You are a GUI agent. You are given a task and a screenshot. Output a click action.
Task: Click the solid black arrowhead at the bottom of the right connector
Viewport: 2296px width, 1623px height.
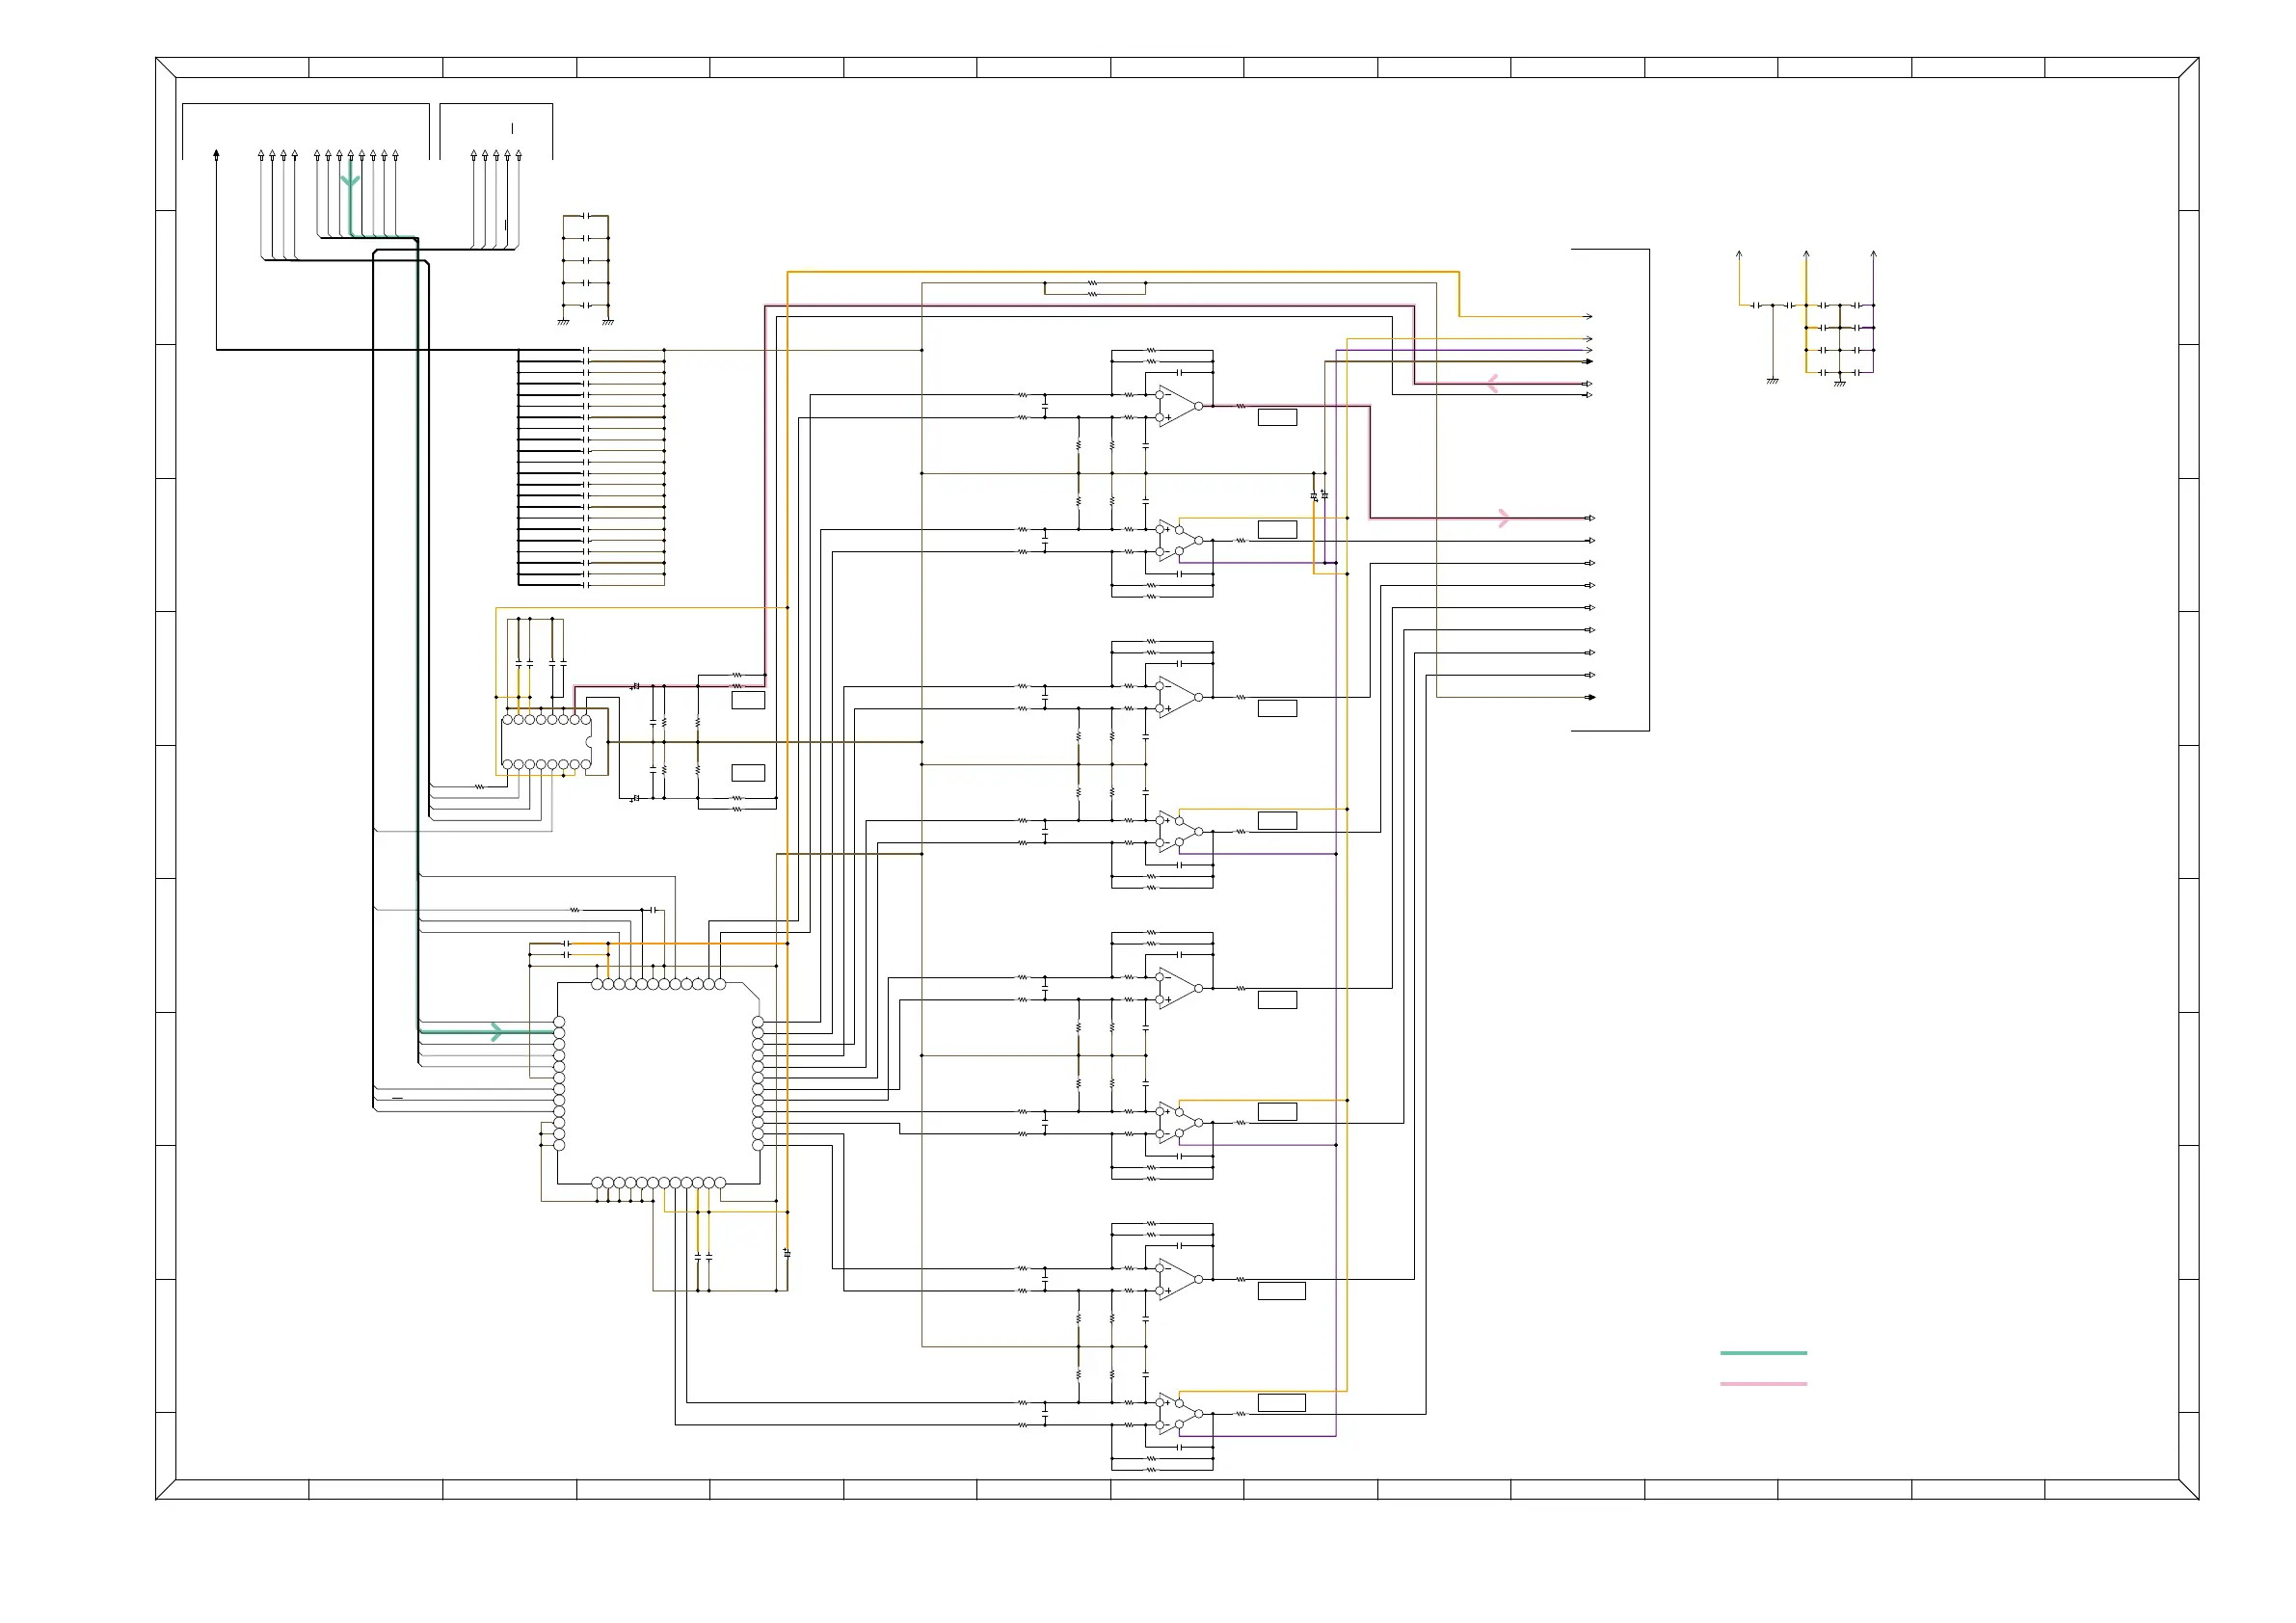coord(1590,697)
